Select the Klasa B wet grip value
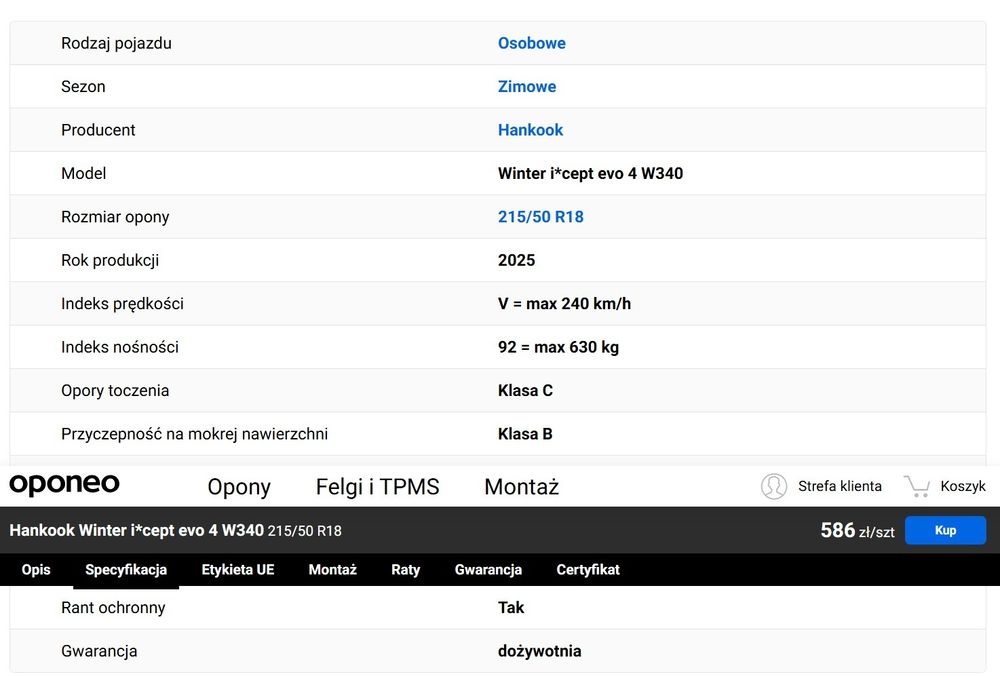Viewport: 1000px width, 676px height. pyautogui.click(x=525, y=433)
